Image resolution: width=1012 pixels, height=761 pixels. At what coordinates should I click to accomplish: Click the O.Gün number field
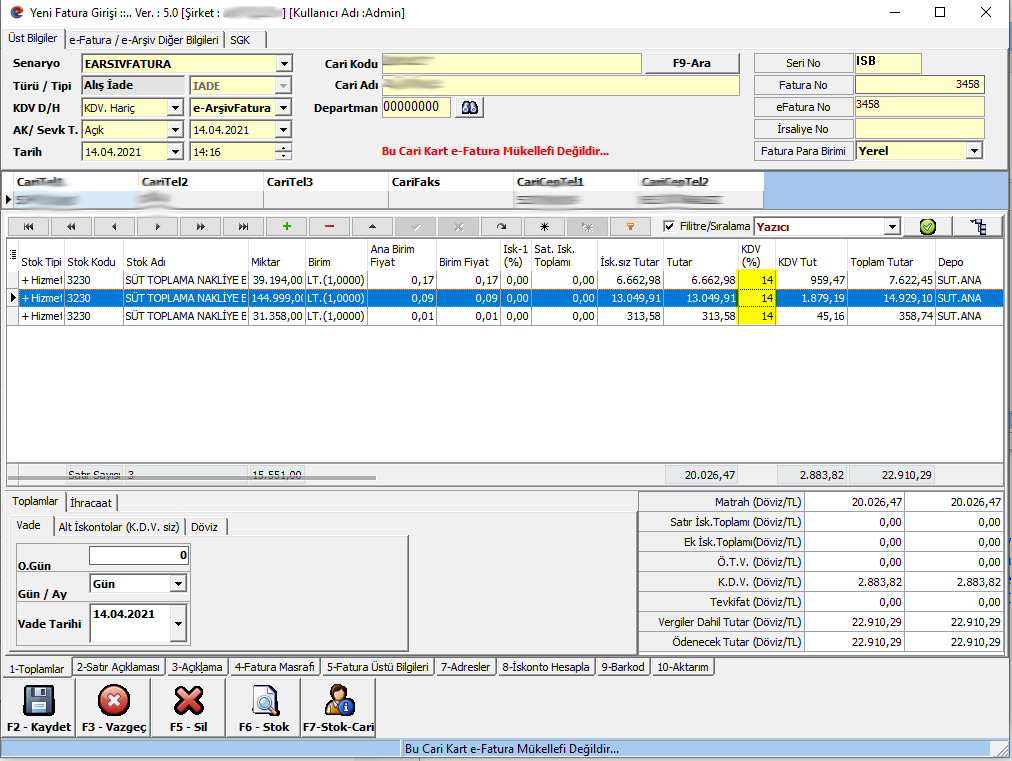(x=139, y=555)
